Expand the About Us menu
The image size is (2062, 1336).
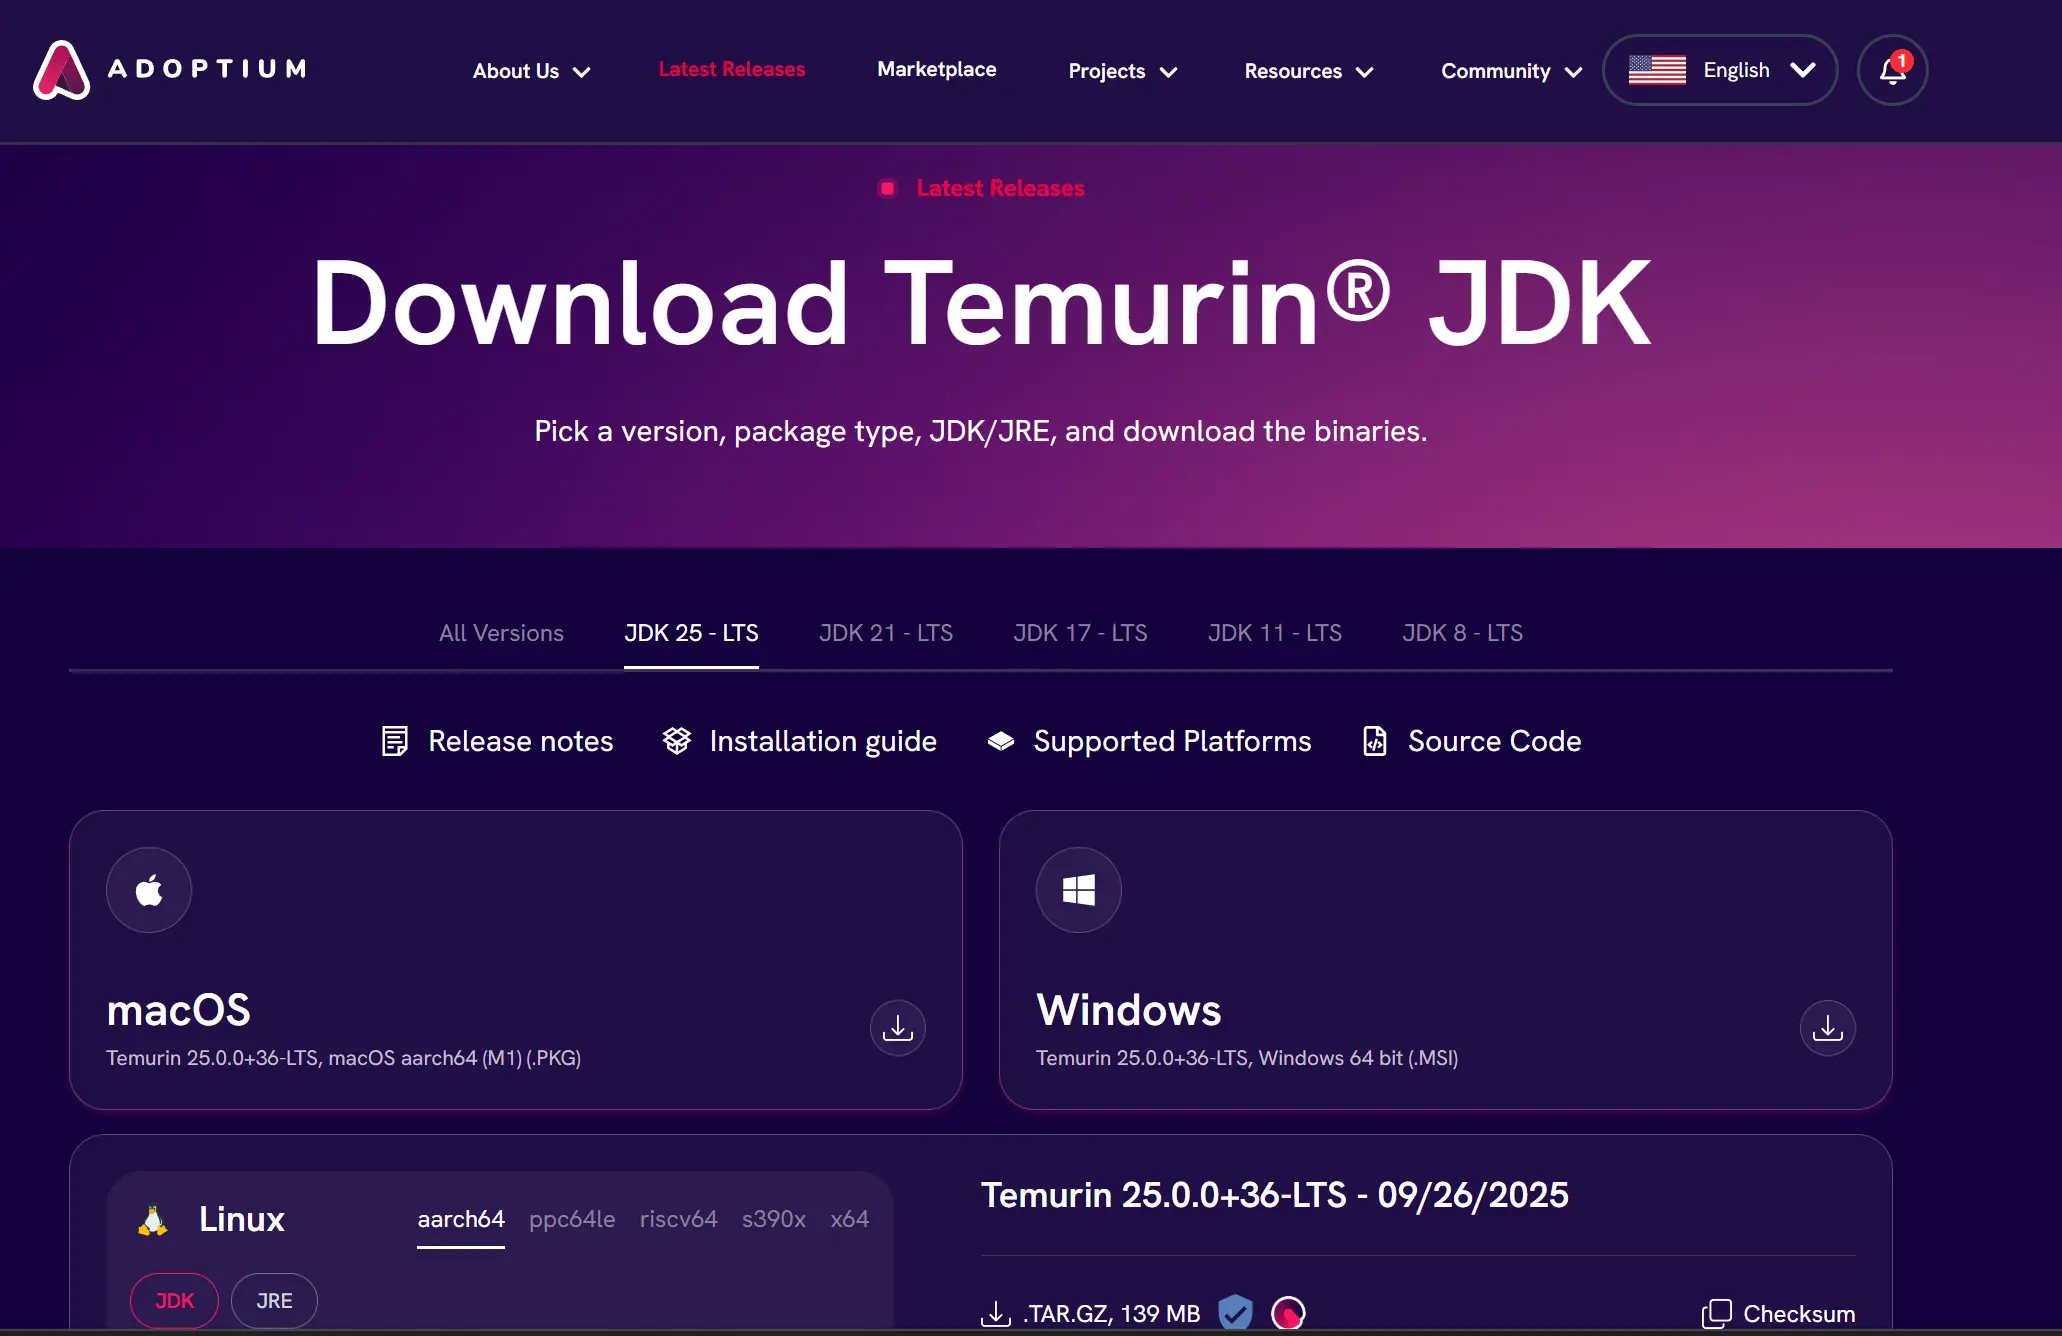[x=531, y=71]
